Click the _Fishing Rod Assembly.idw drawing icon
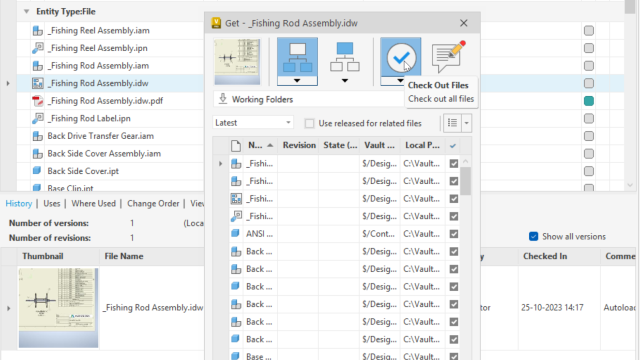Viewport: 640px width, 360px height. click(38, 83)
